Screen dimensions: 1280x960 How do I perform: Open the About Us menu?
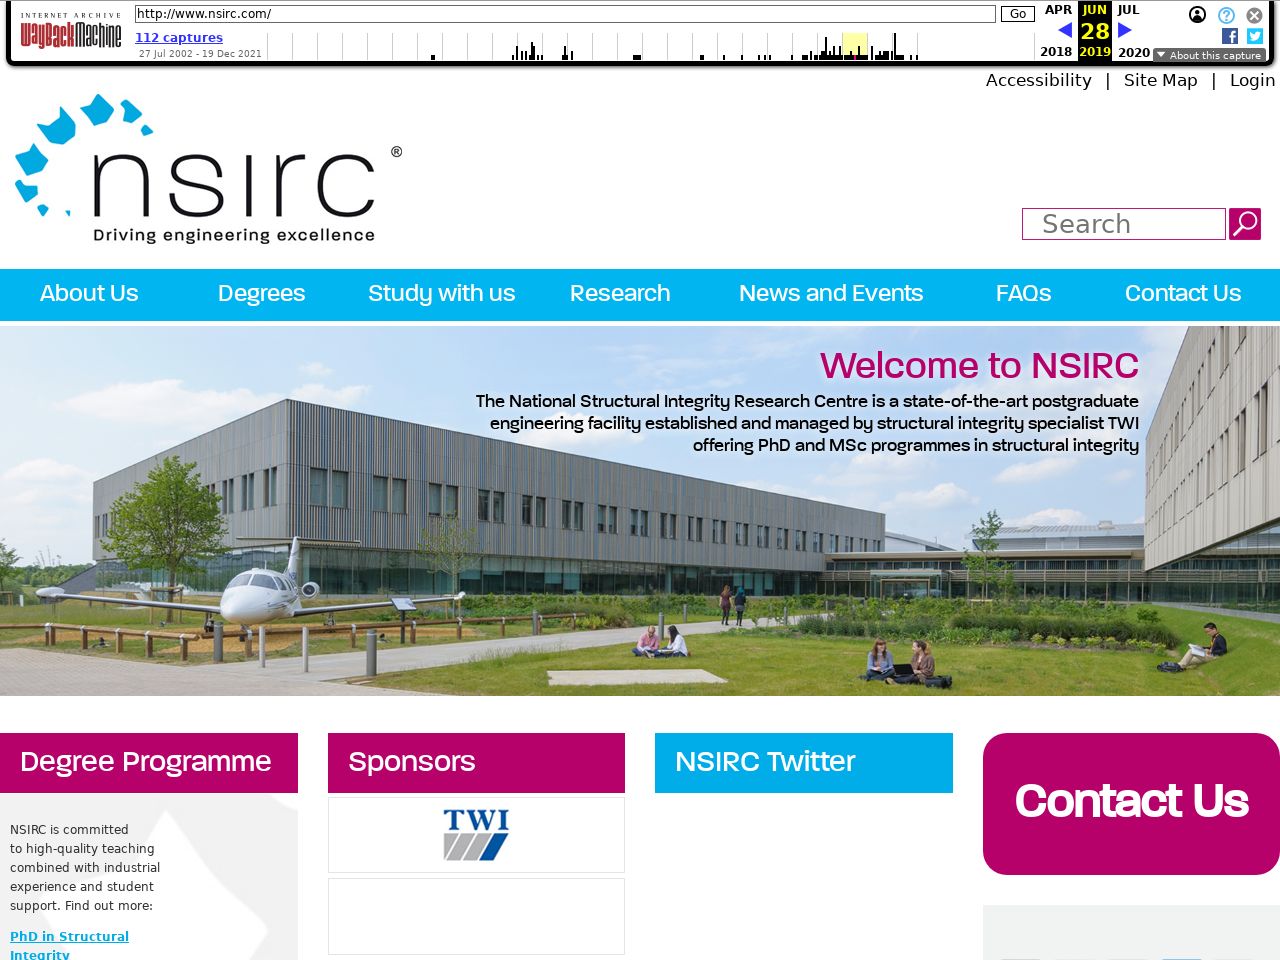tap(89, 294)
